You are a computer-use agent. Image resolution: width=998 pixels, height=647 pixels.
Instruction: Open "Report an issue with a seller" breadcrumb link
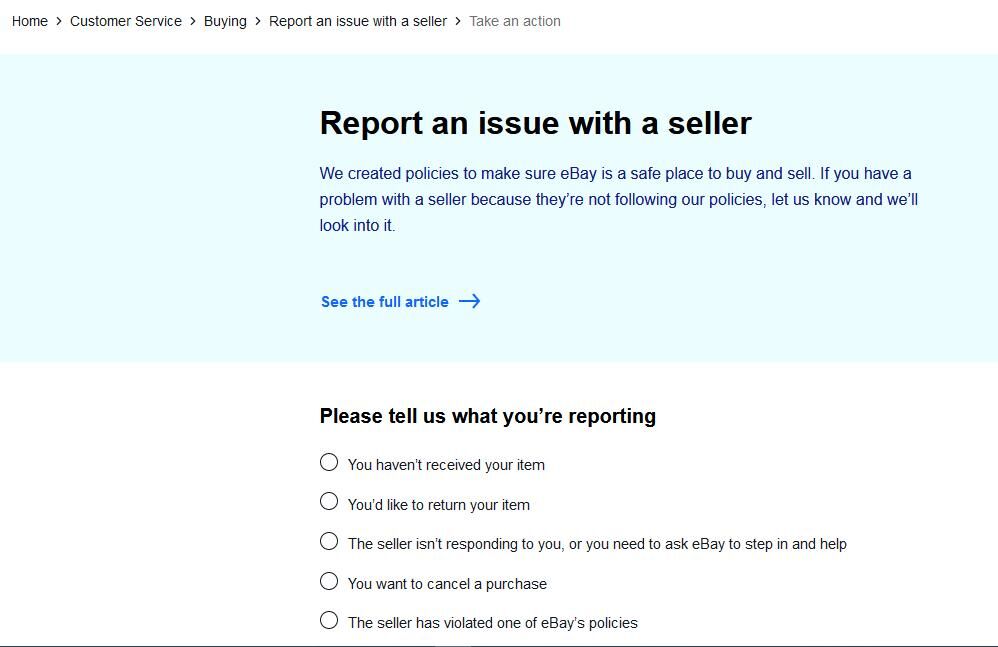[x=358, y=21]
